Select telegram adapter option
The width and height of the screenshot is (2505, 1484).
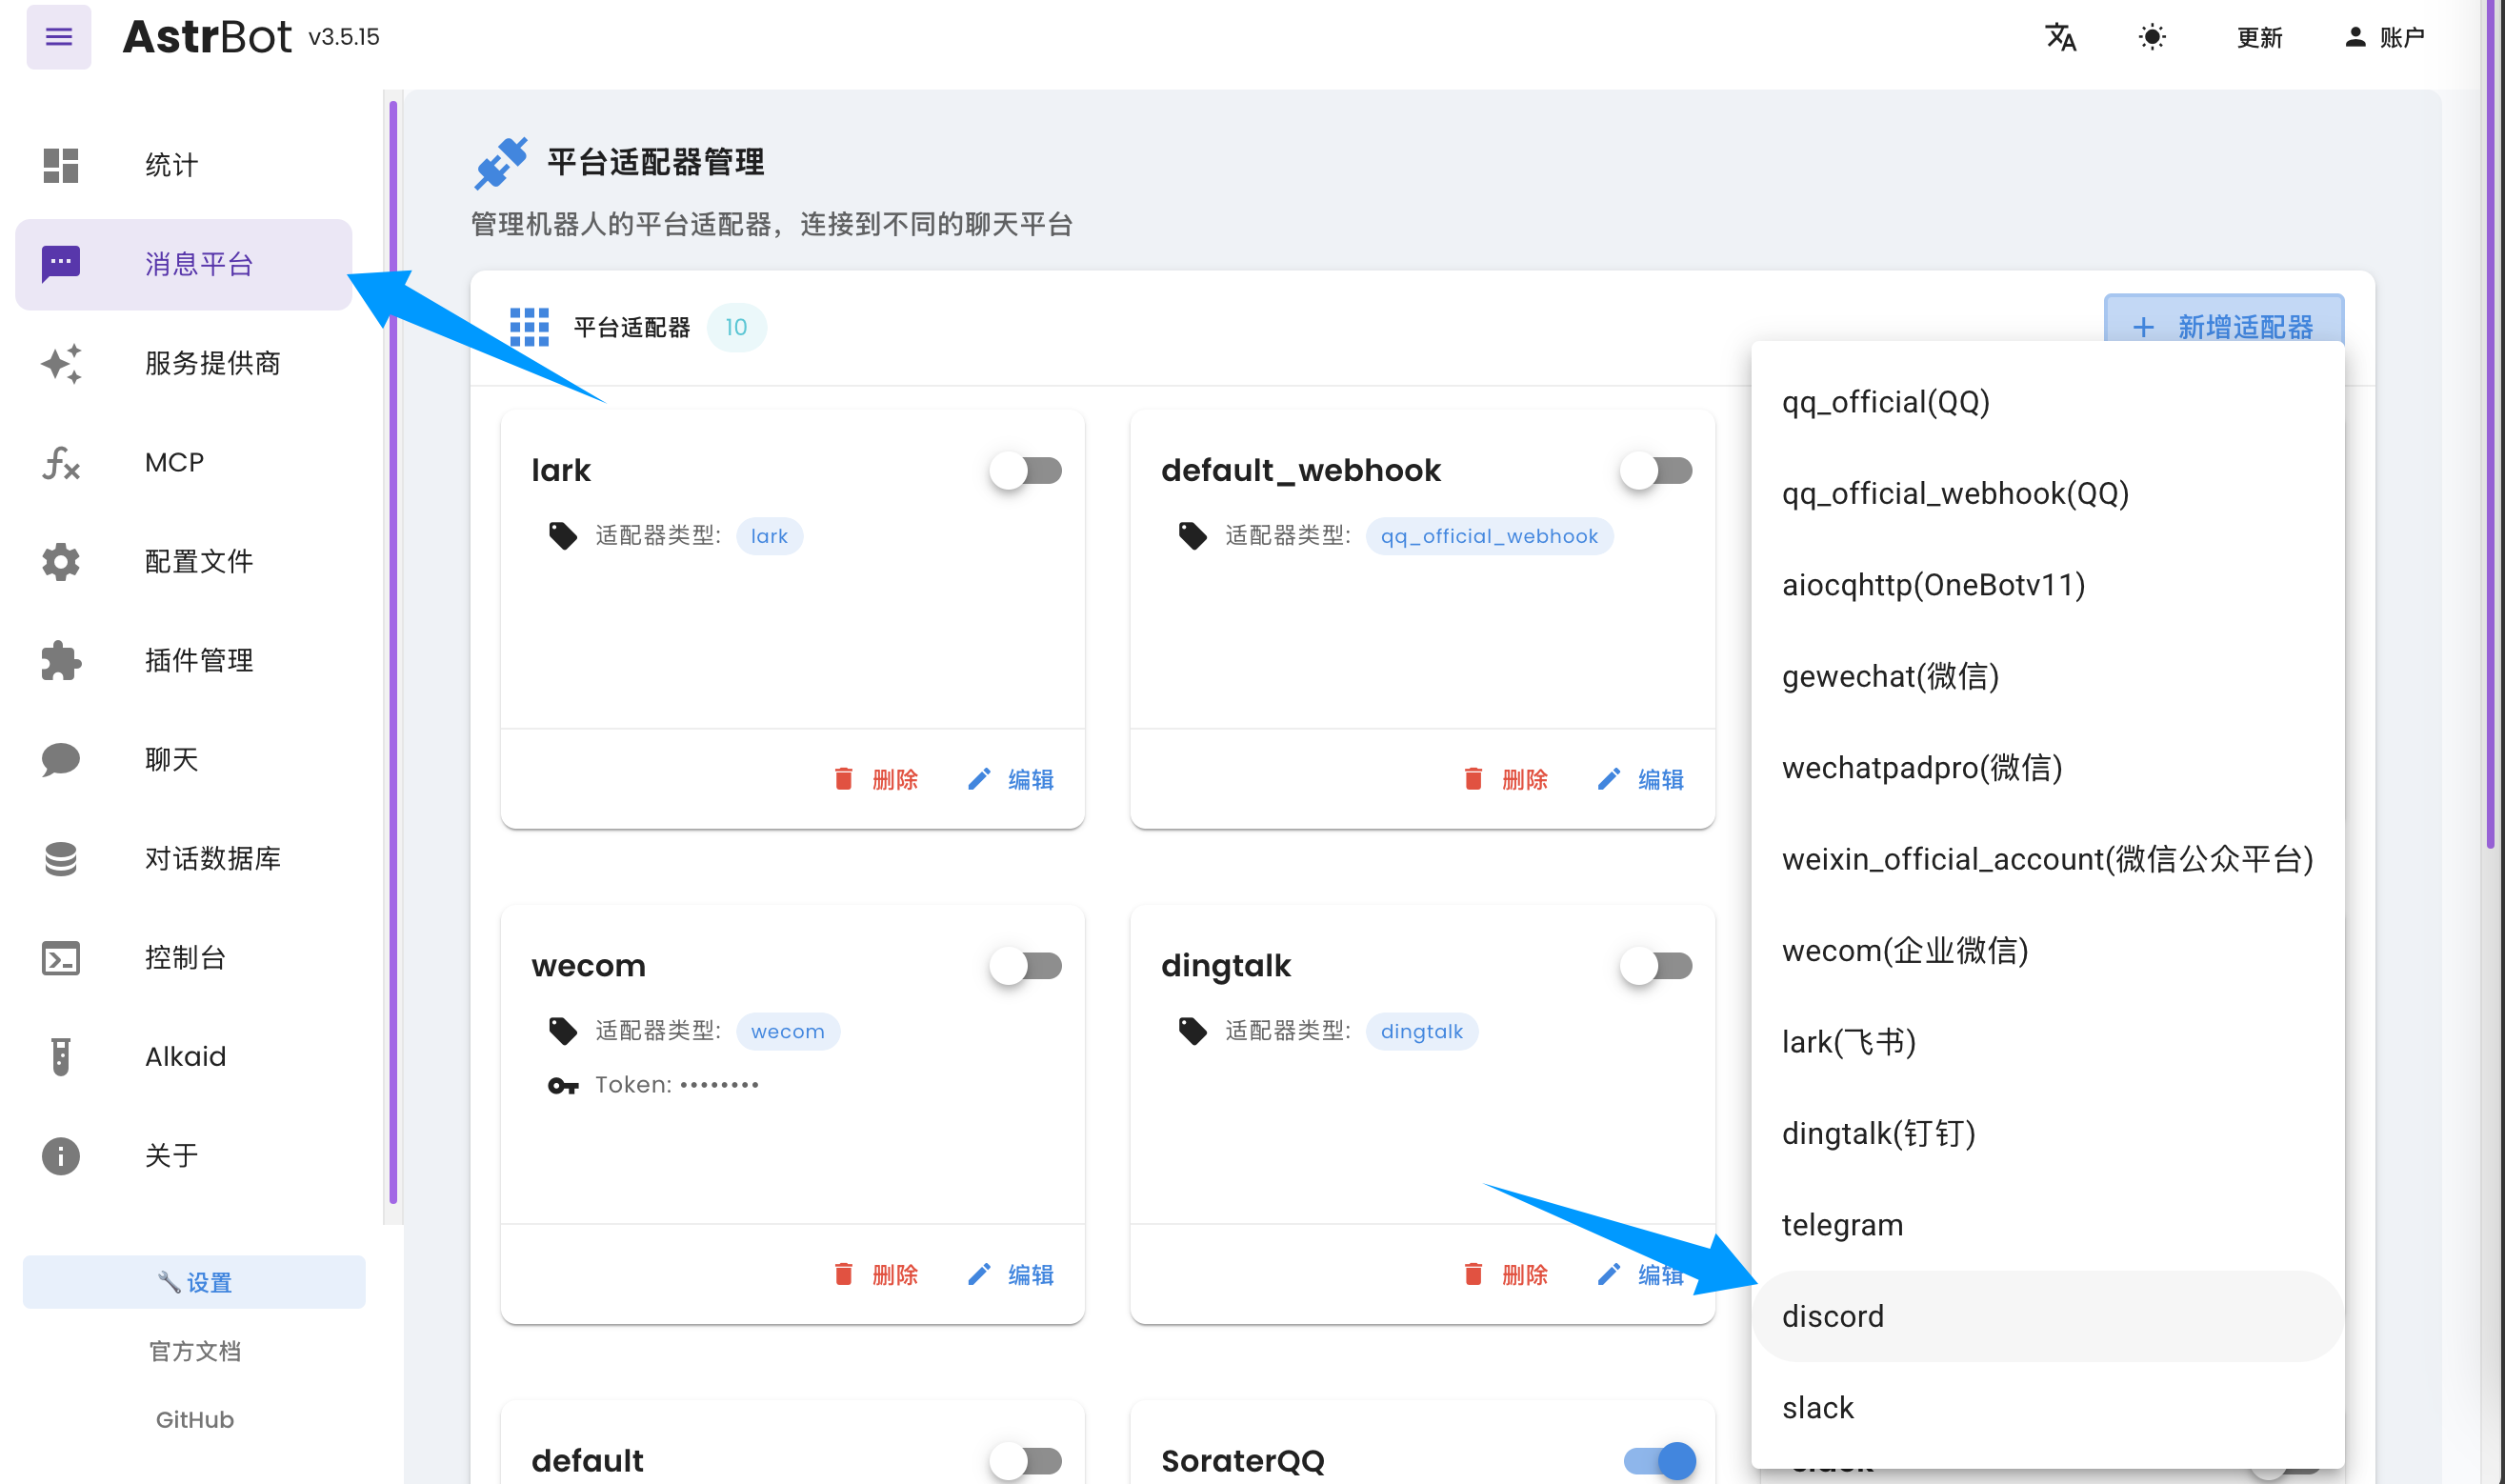tap(2047, 1225)
